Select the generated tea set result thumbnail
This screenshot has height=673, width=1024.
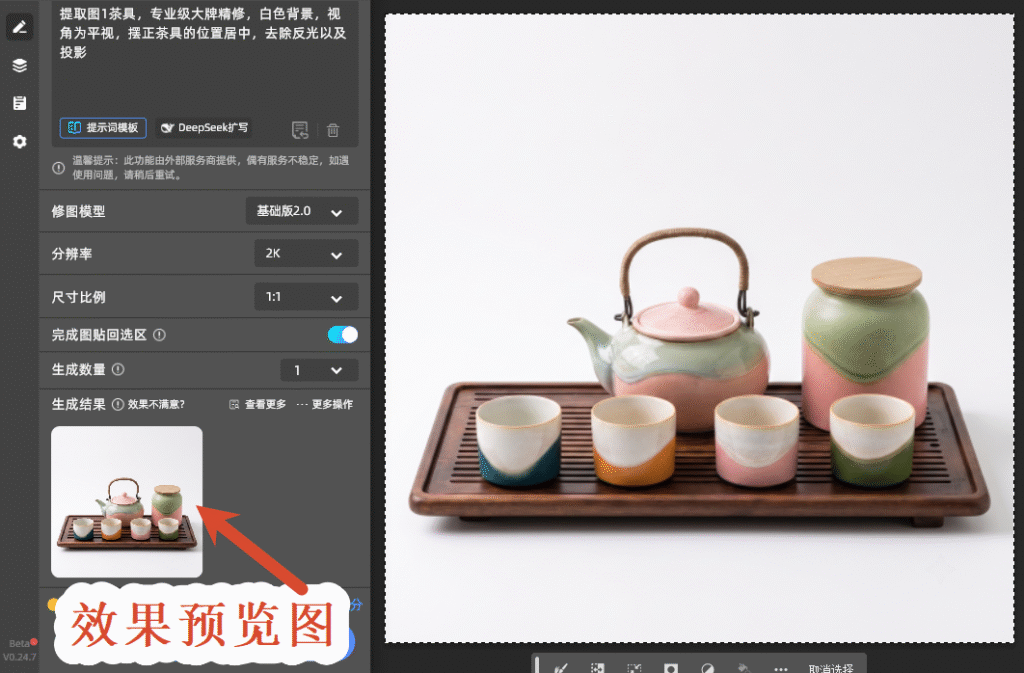(x=127, y=501)
